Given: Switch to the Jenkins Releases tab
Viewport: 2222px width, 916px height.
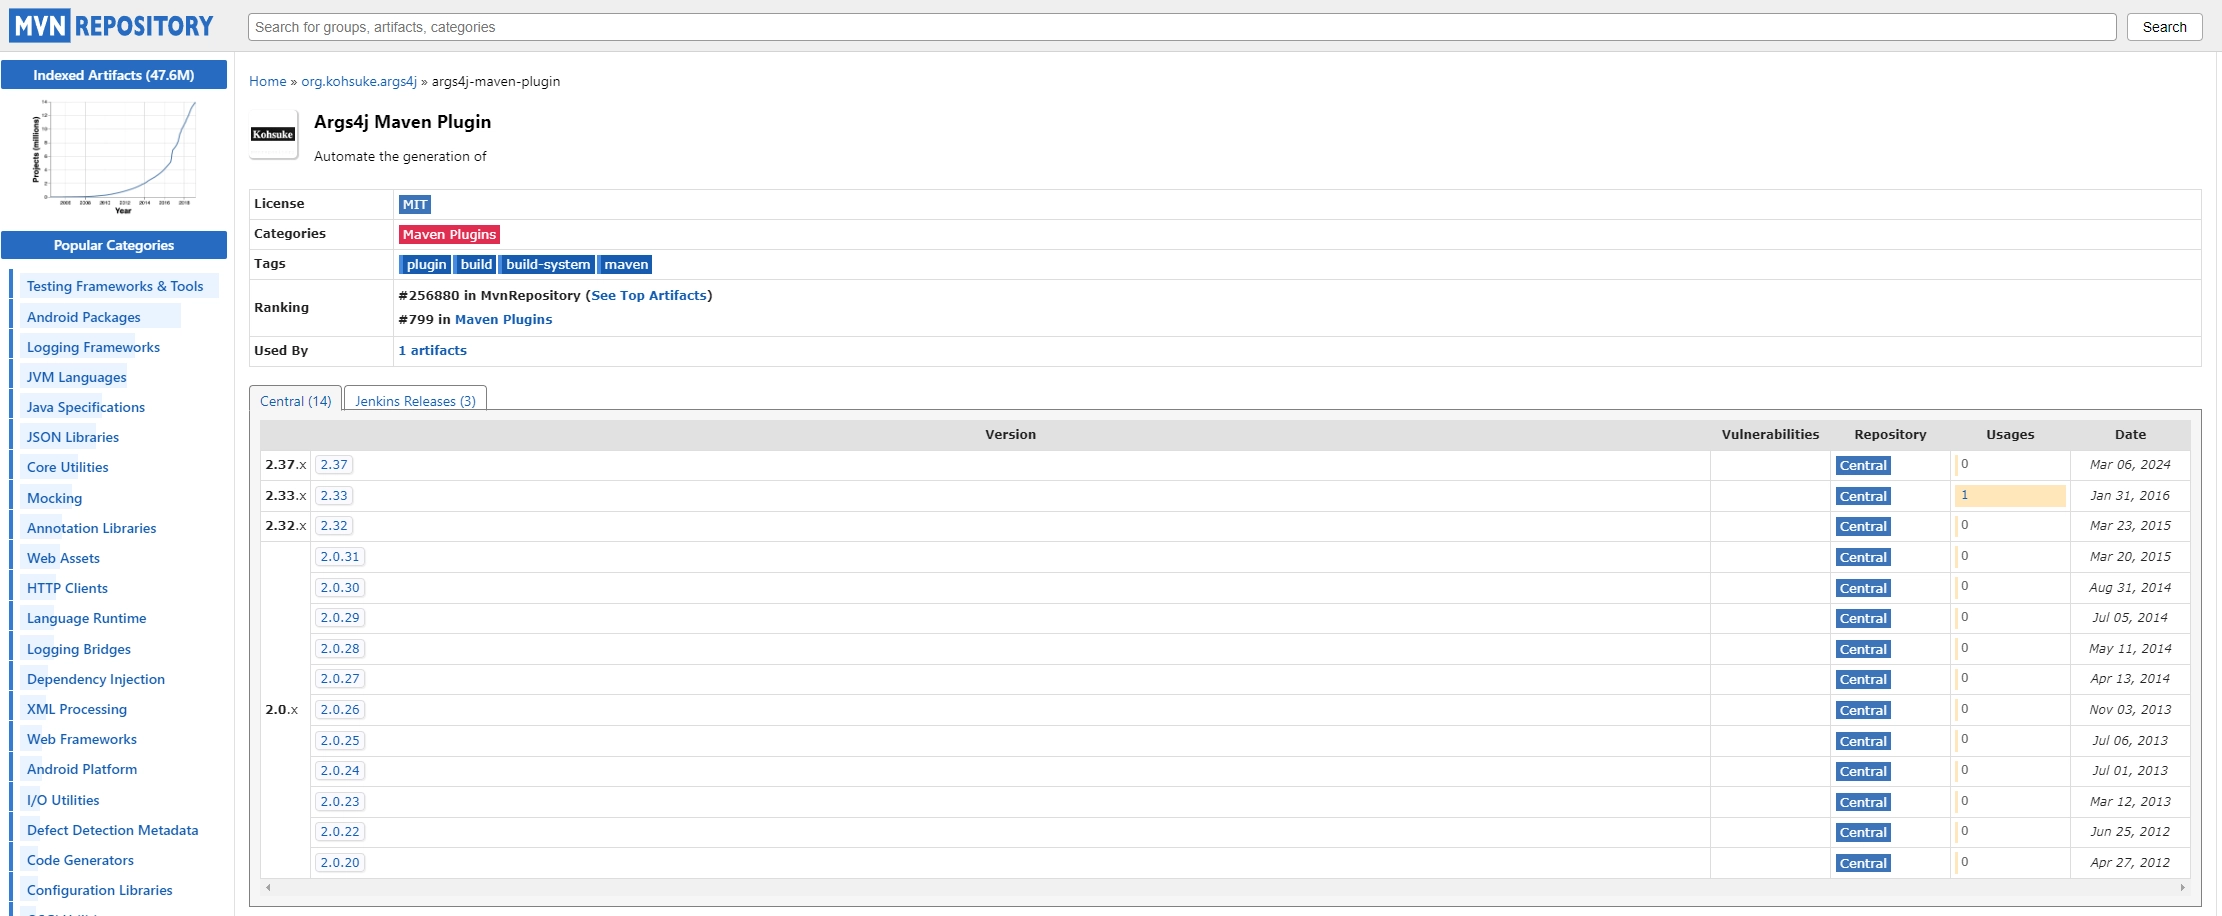Looking at the screenshot, I should 414,400.
